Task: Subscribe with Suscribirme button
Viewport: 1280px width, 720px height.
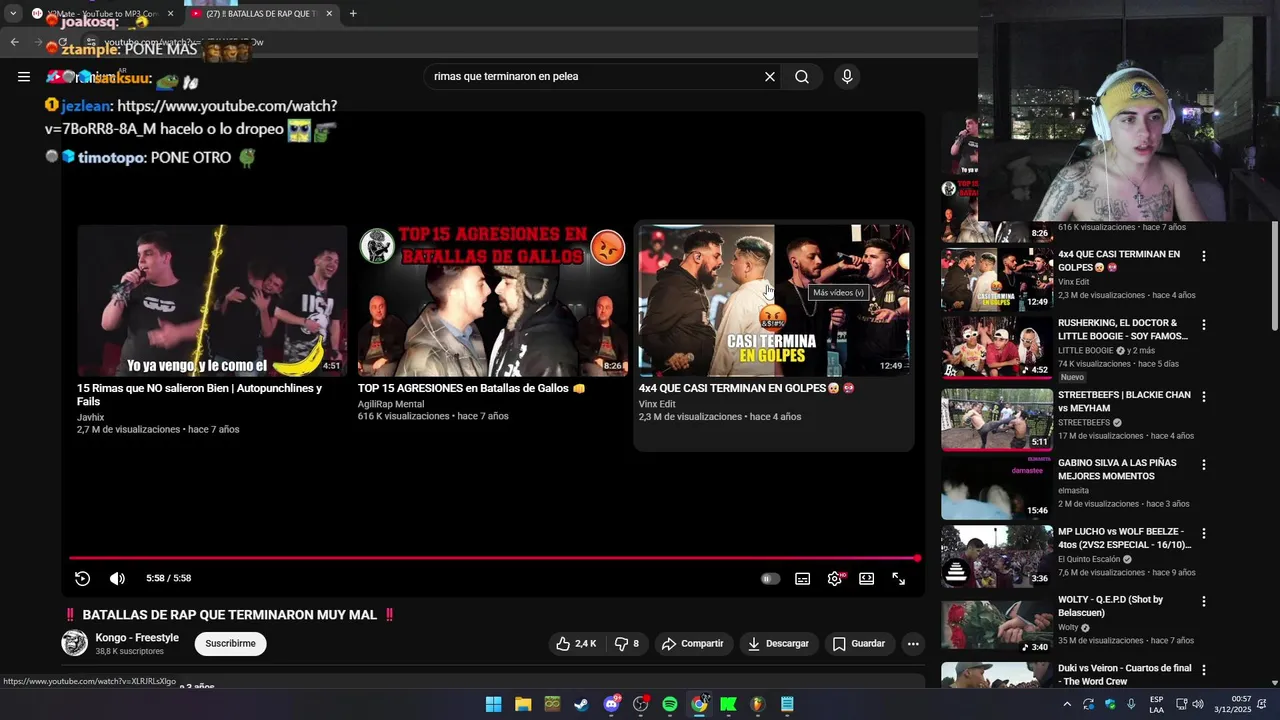Action: point(231,644)
